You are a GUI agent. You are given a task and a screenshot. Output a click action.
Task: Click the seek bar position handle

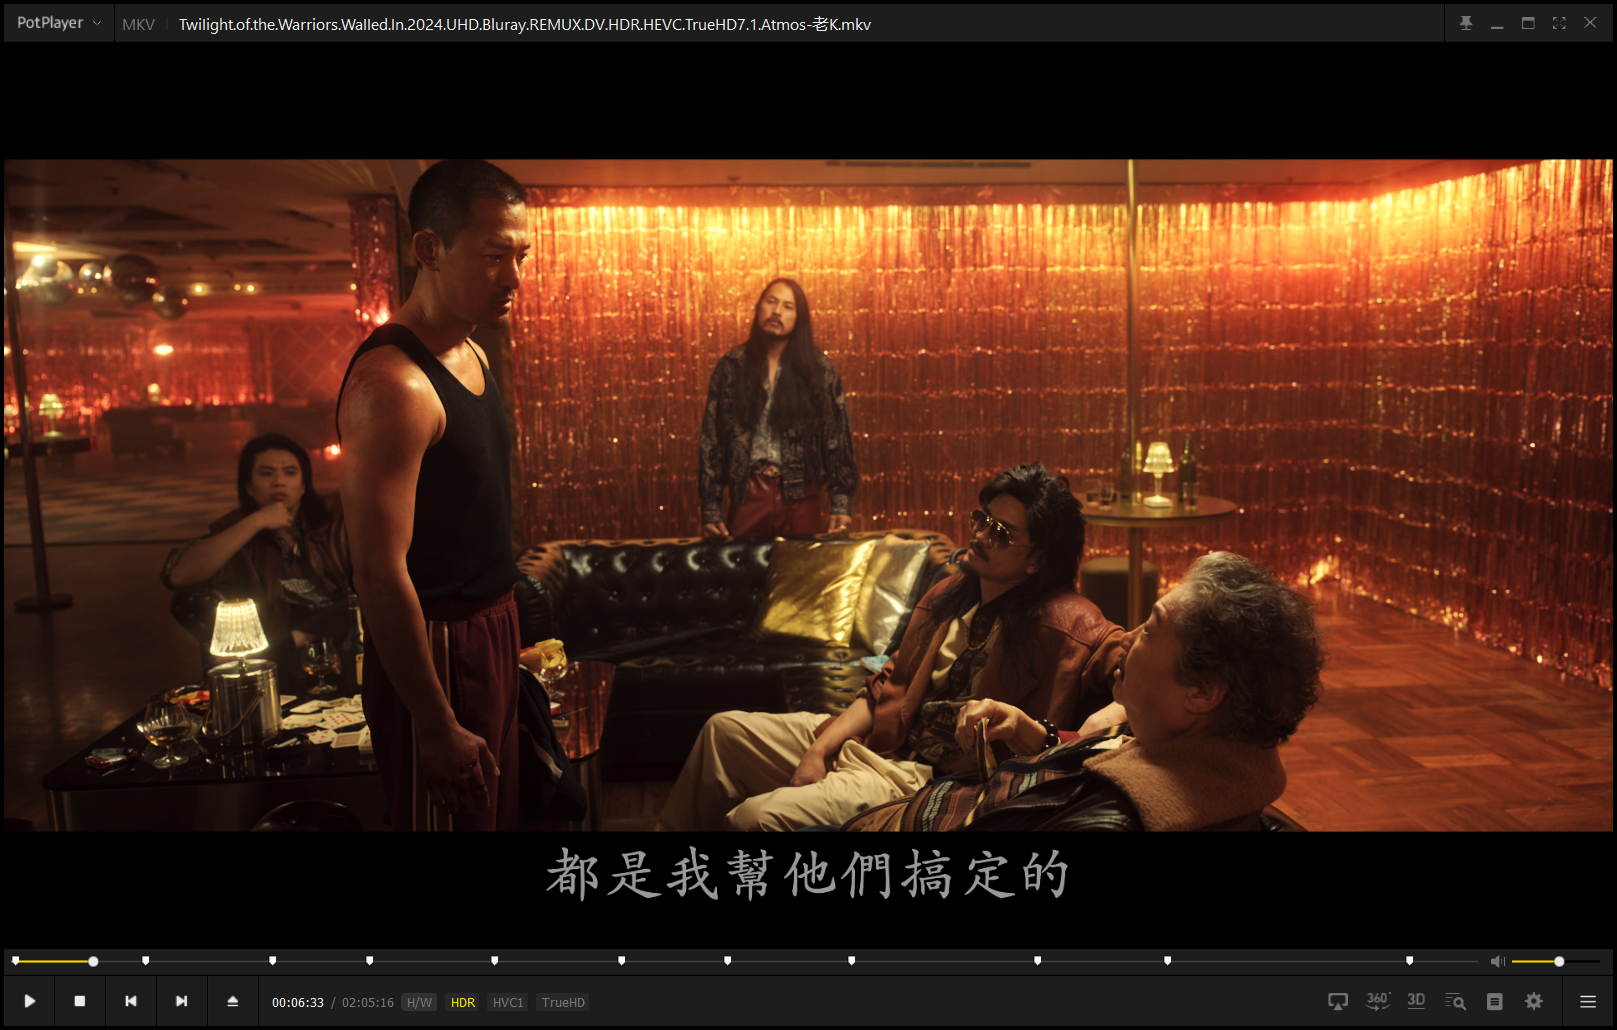click(93, 961)
